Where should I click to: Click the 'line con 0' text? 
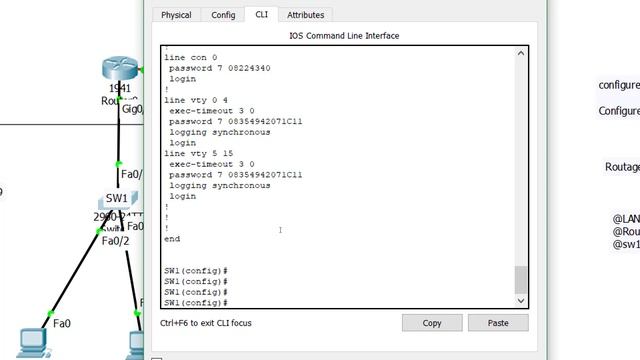(191, 58)
